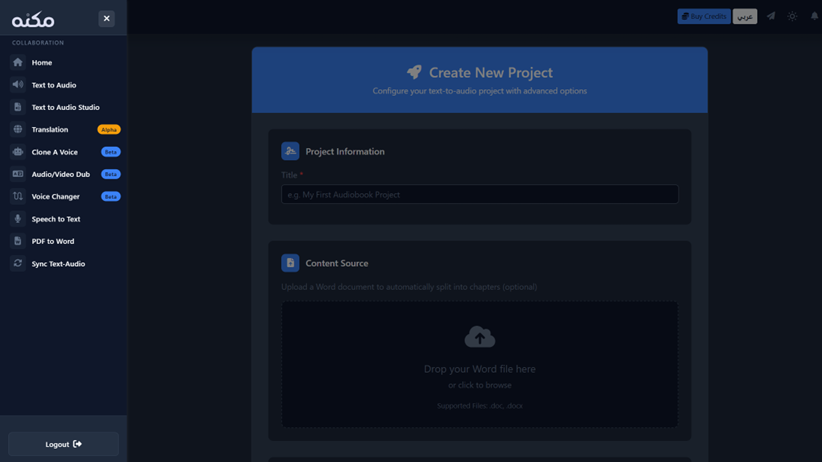This screenshot has width=822, height=462.
Task: Click the cloud upload icon
Action: 479,337
